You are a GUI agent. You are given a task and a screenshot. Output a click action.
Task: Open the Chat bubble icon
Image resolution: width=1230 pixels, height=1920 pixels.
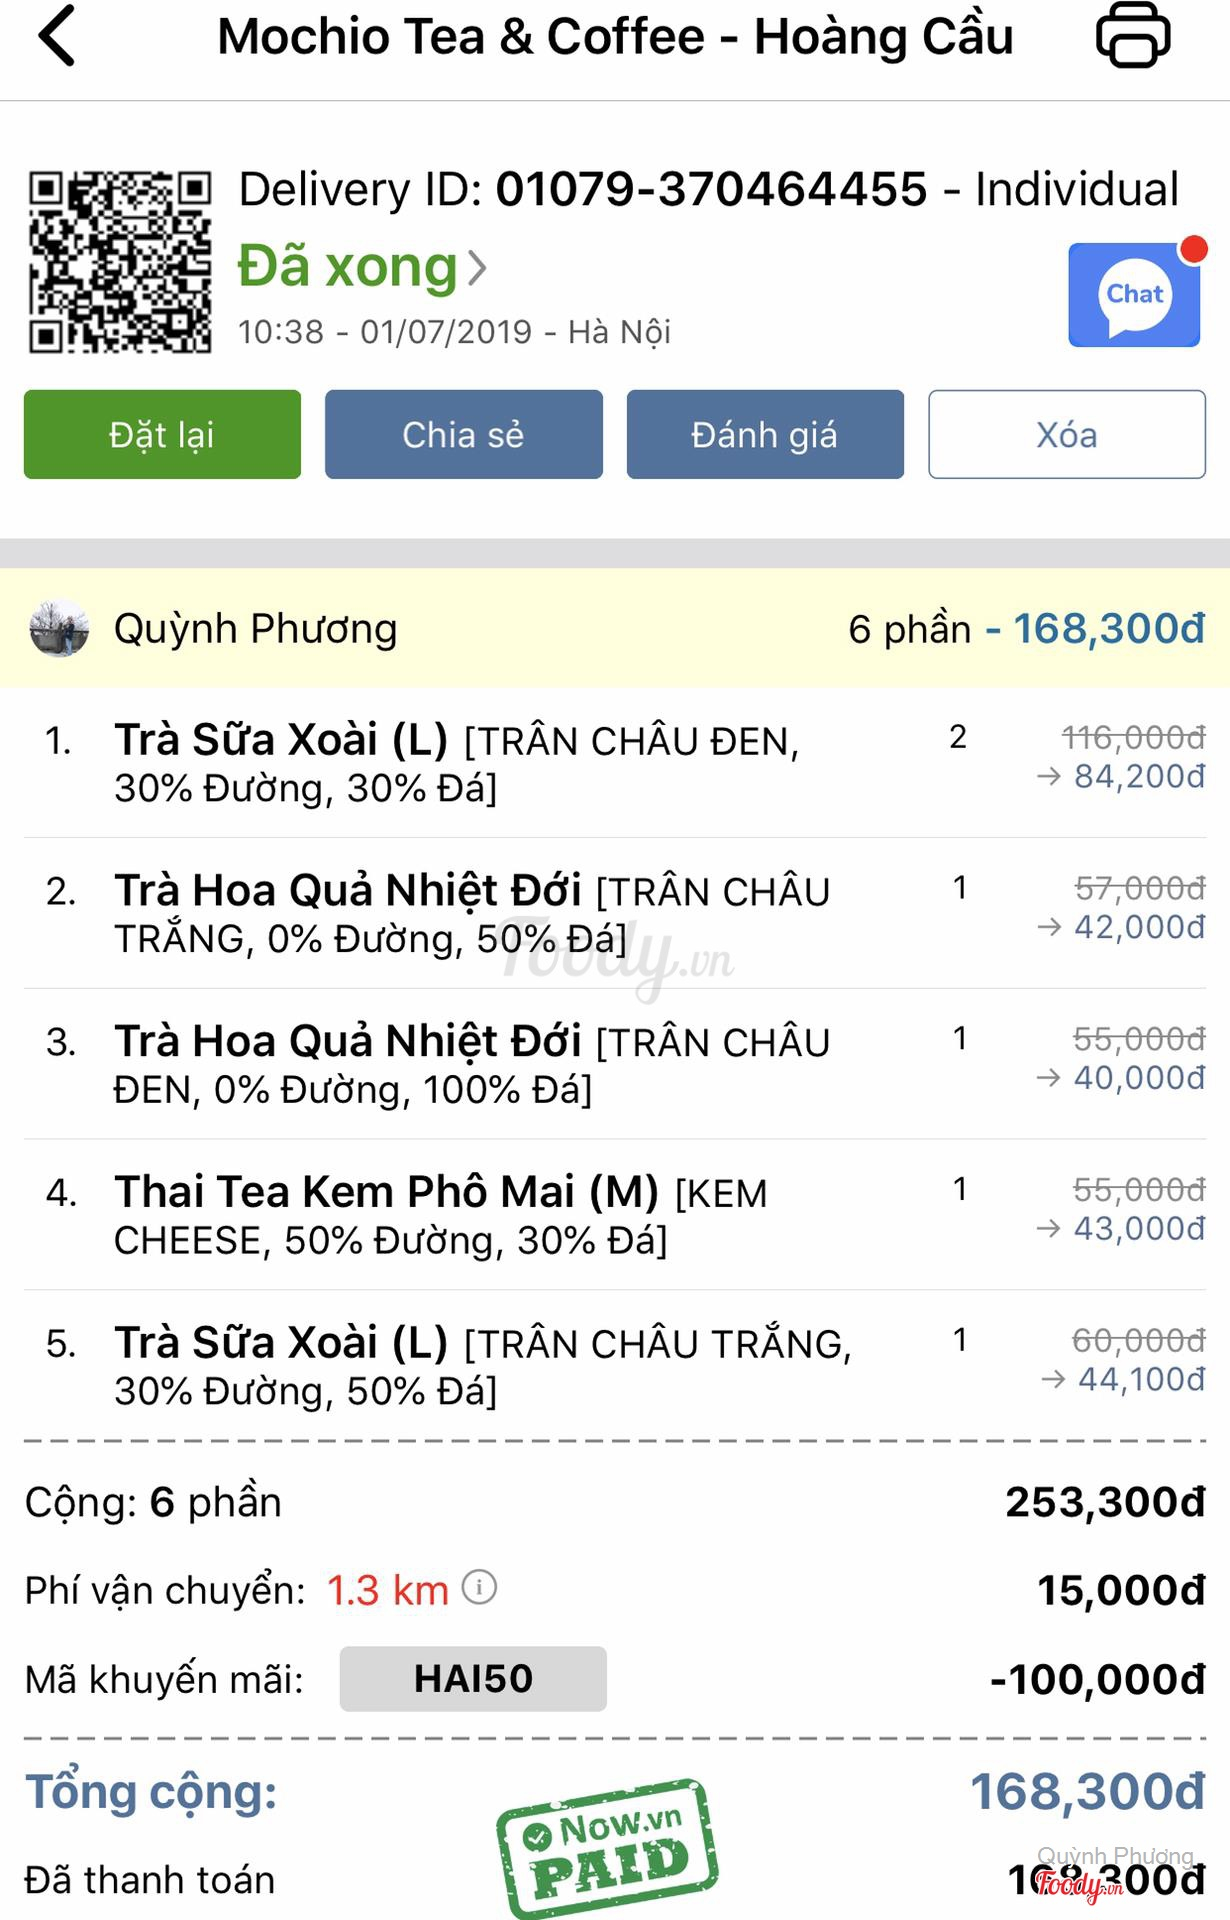click(1134, 295)
